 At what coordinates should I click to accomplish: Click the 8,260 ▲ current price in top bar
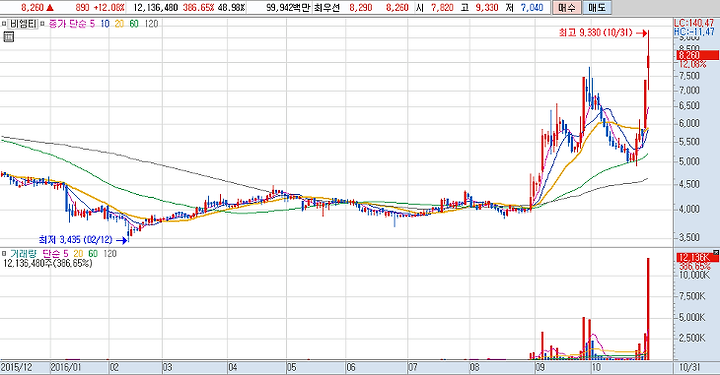point(37,8)
